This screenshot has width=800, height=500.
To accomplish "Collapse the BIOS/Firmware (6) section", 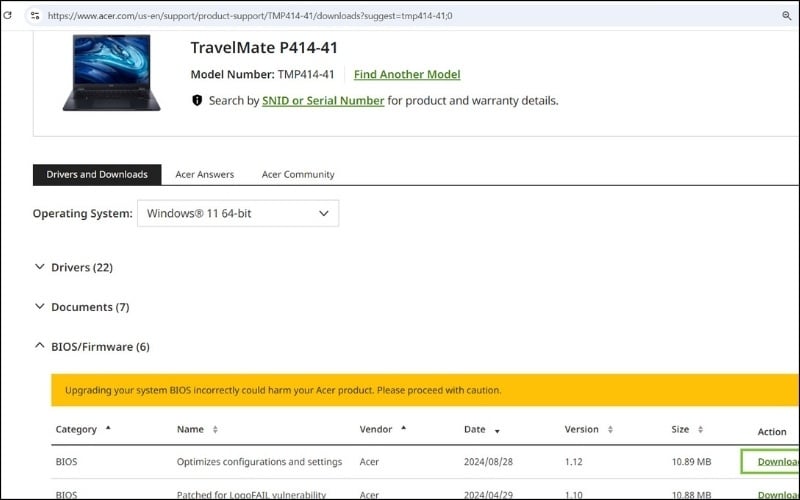I will click(x=40, y=347).
